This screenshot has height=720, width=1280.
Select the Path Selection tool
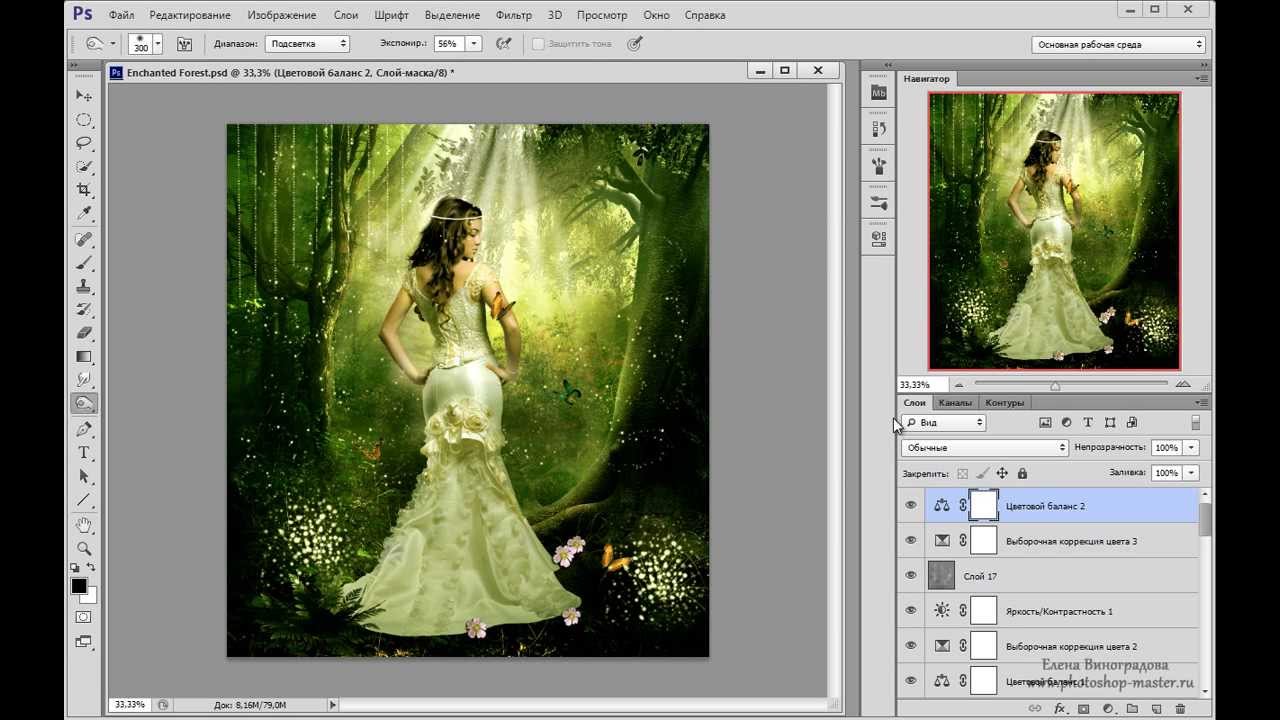pos(84,477)
